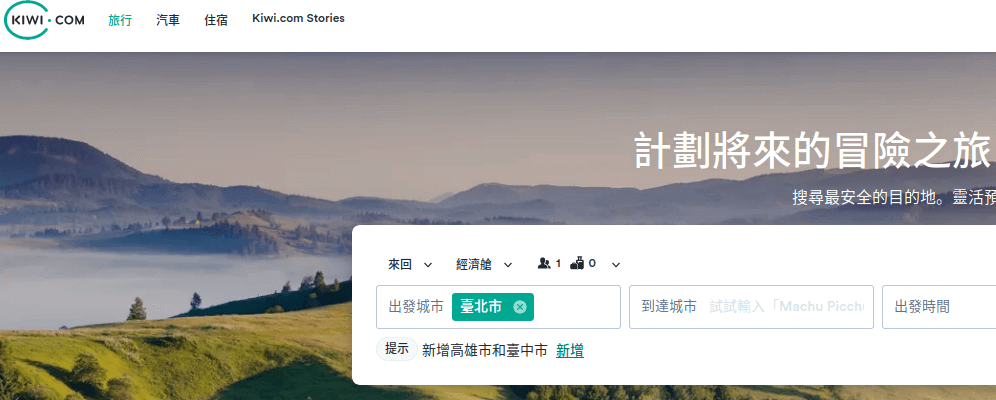Click the chevron next to 經濟艙
Image resolution: width=996 pixels, height=400 pixels.
click(508, 265)
